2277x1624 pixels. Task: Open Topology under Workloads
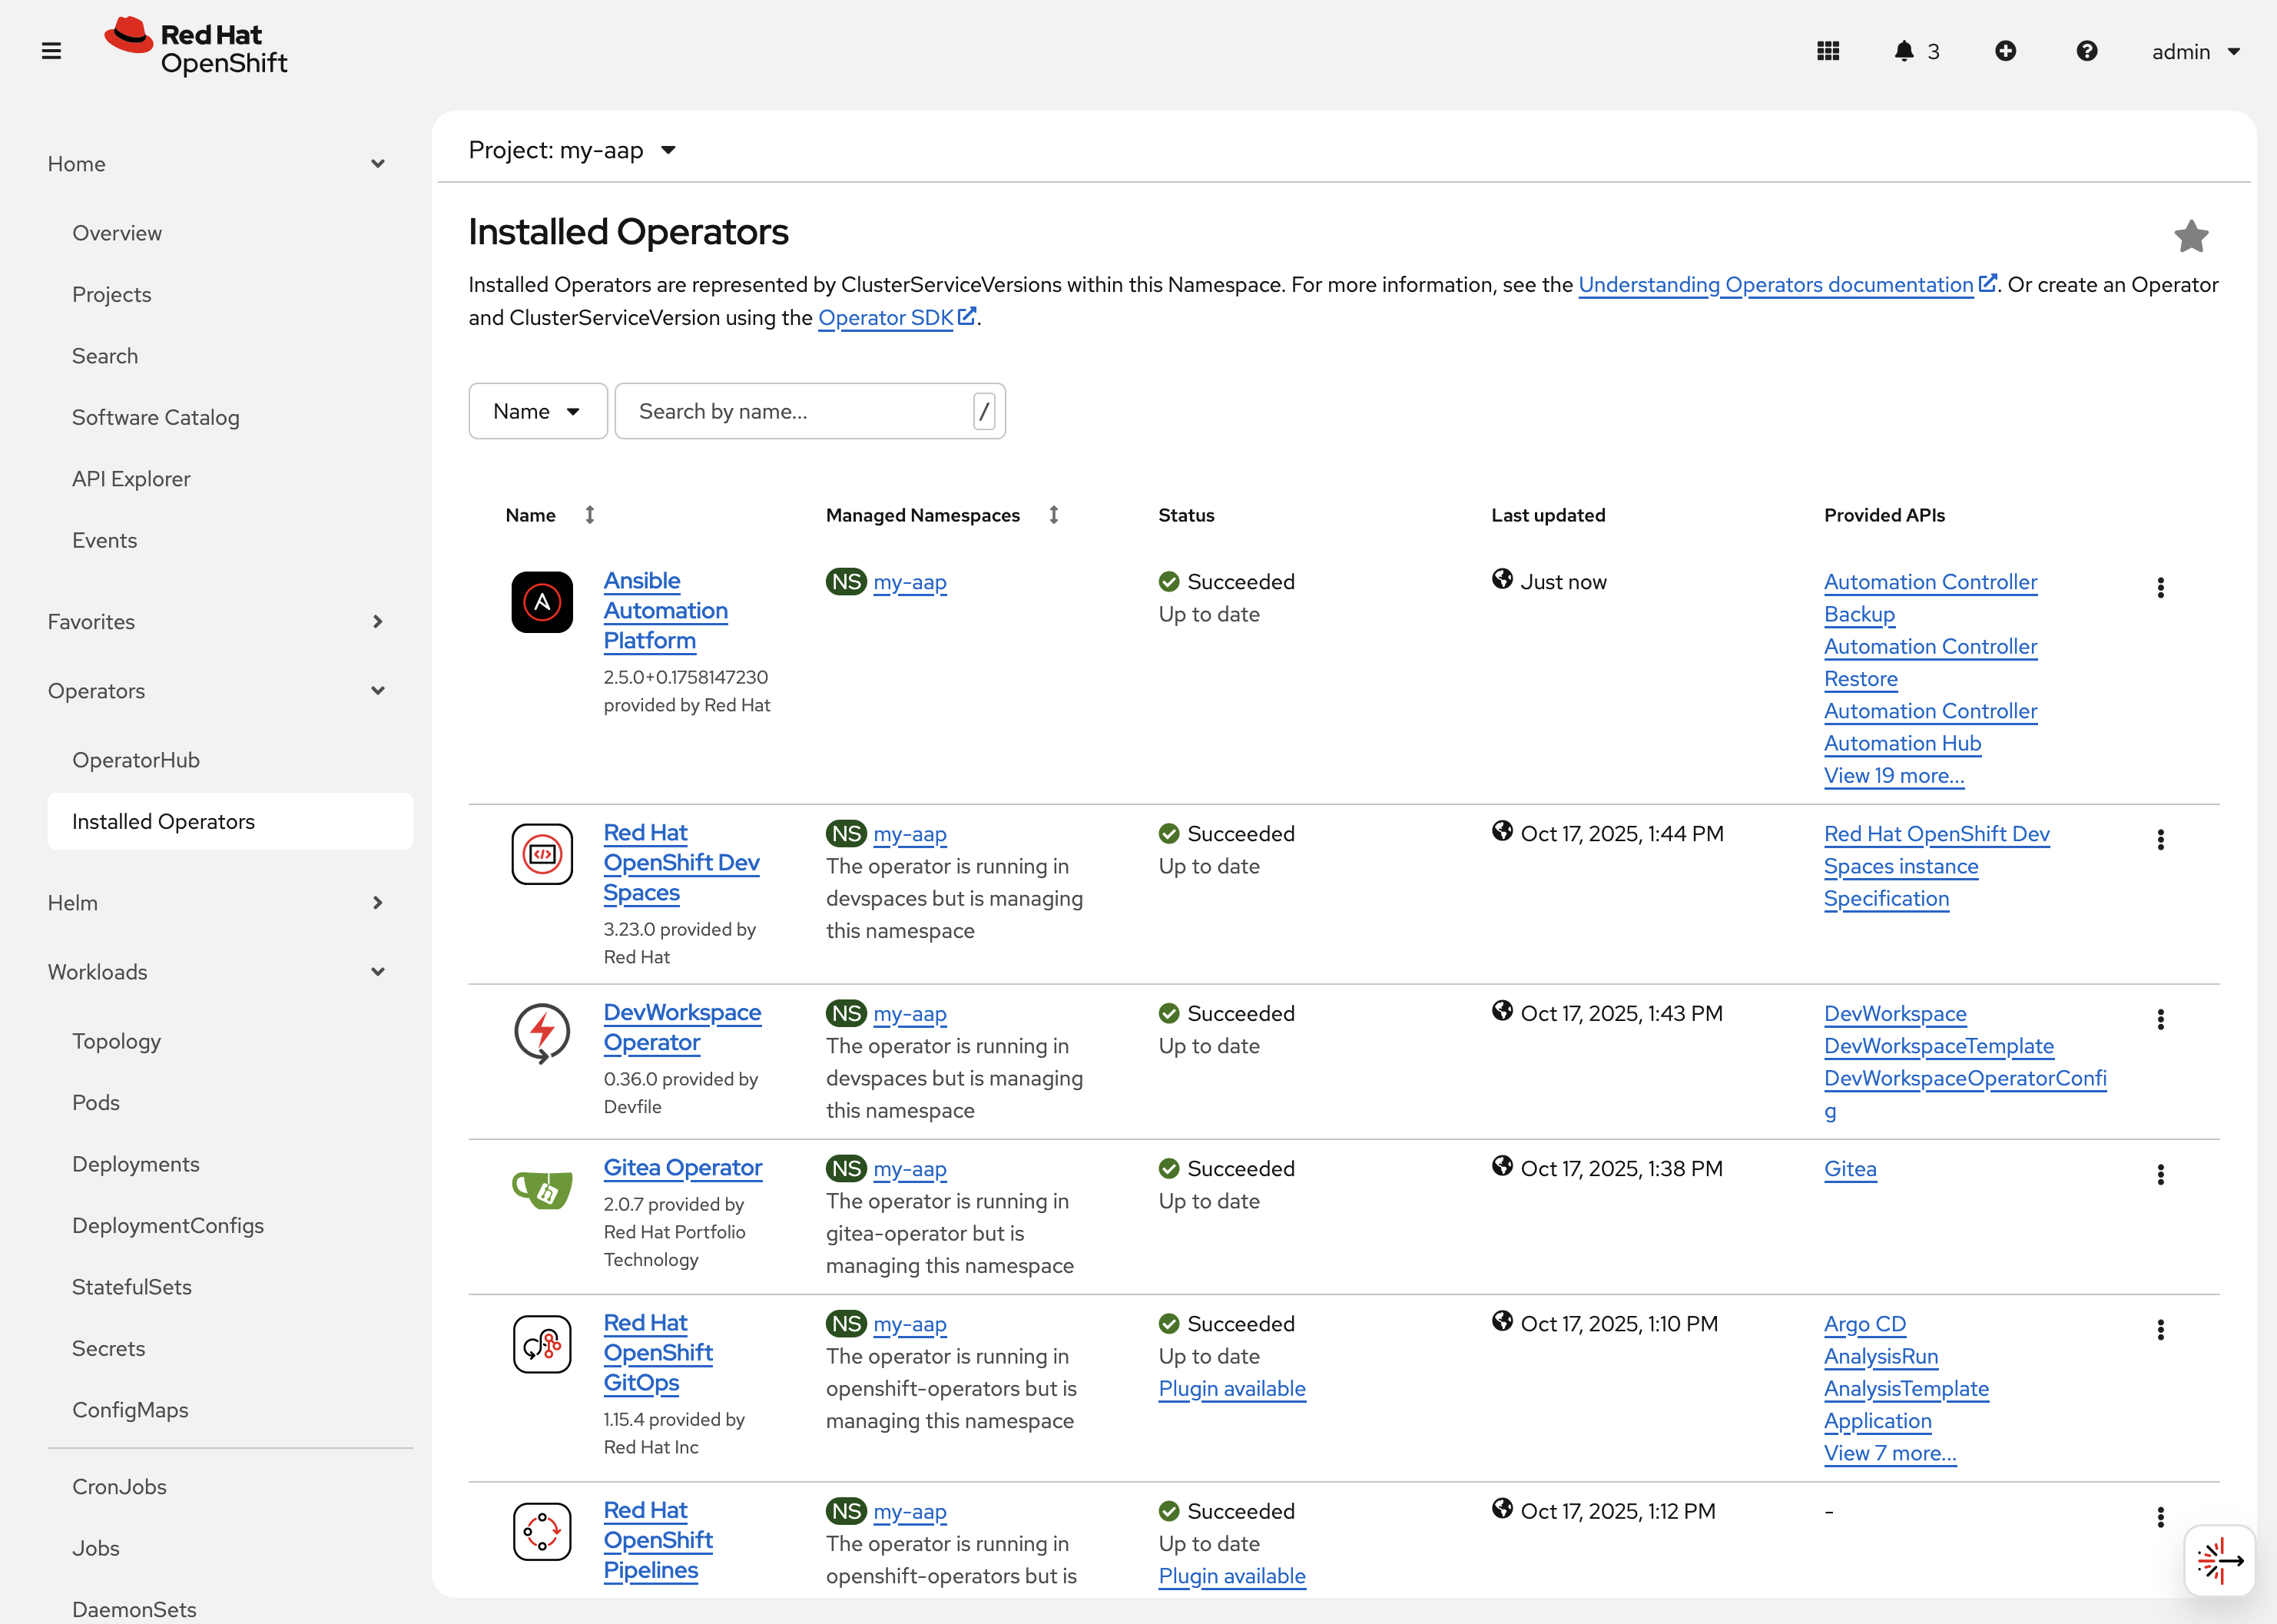(x=116, y=1041)
